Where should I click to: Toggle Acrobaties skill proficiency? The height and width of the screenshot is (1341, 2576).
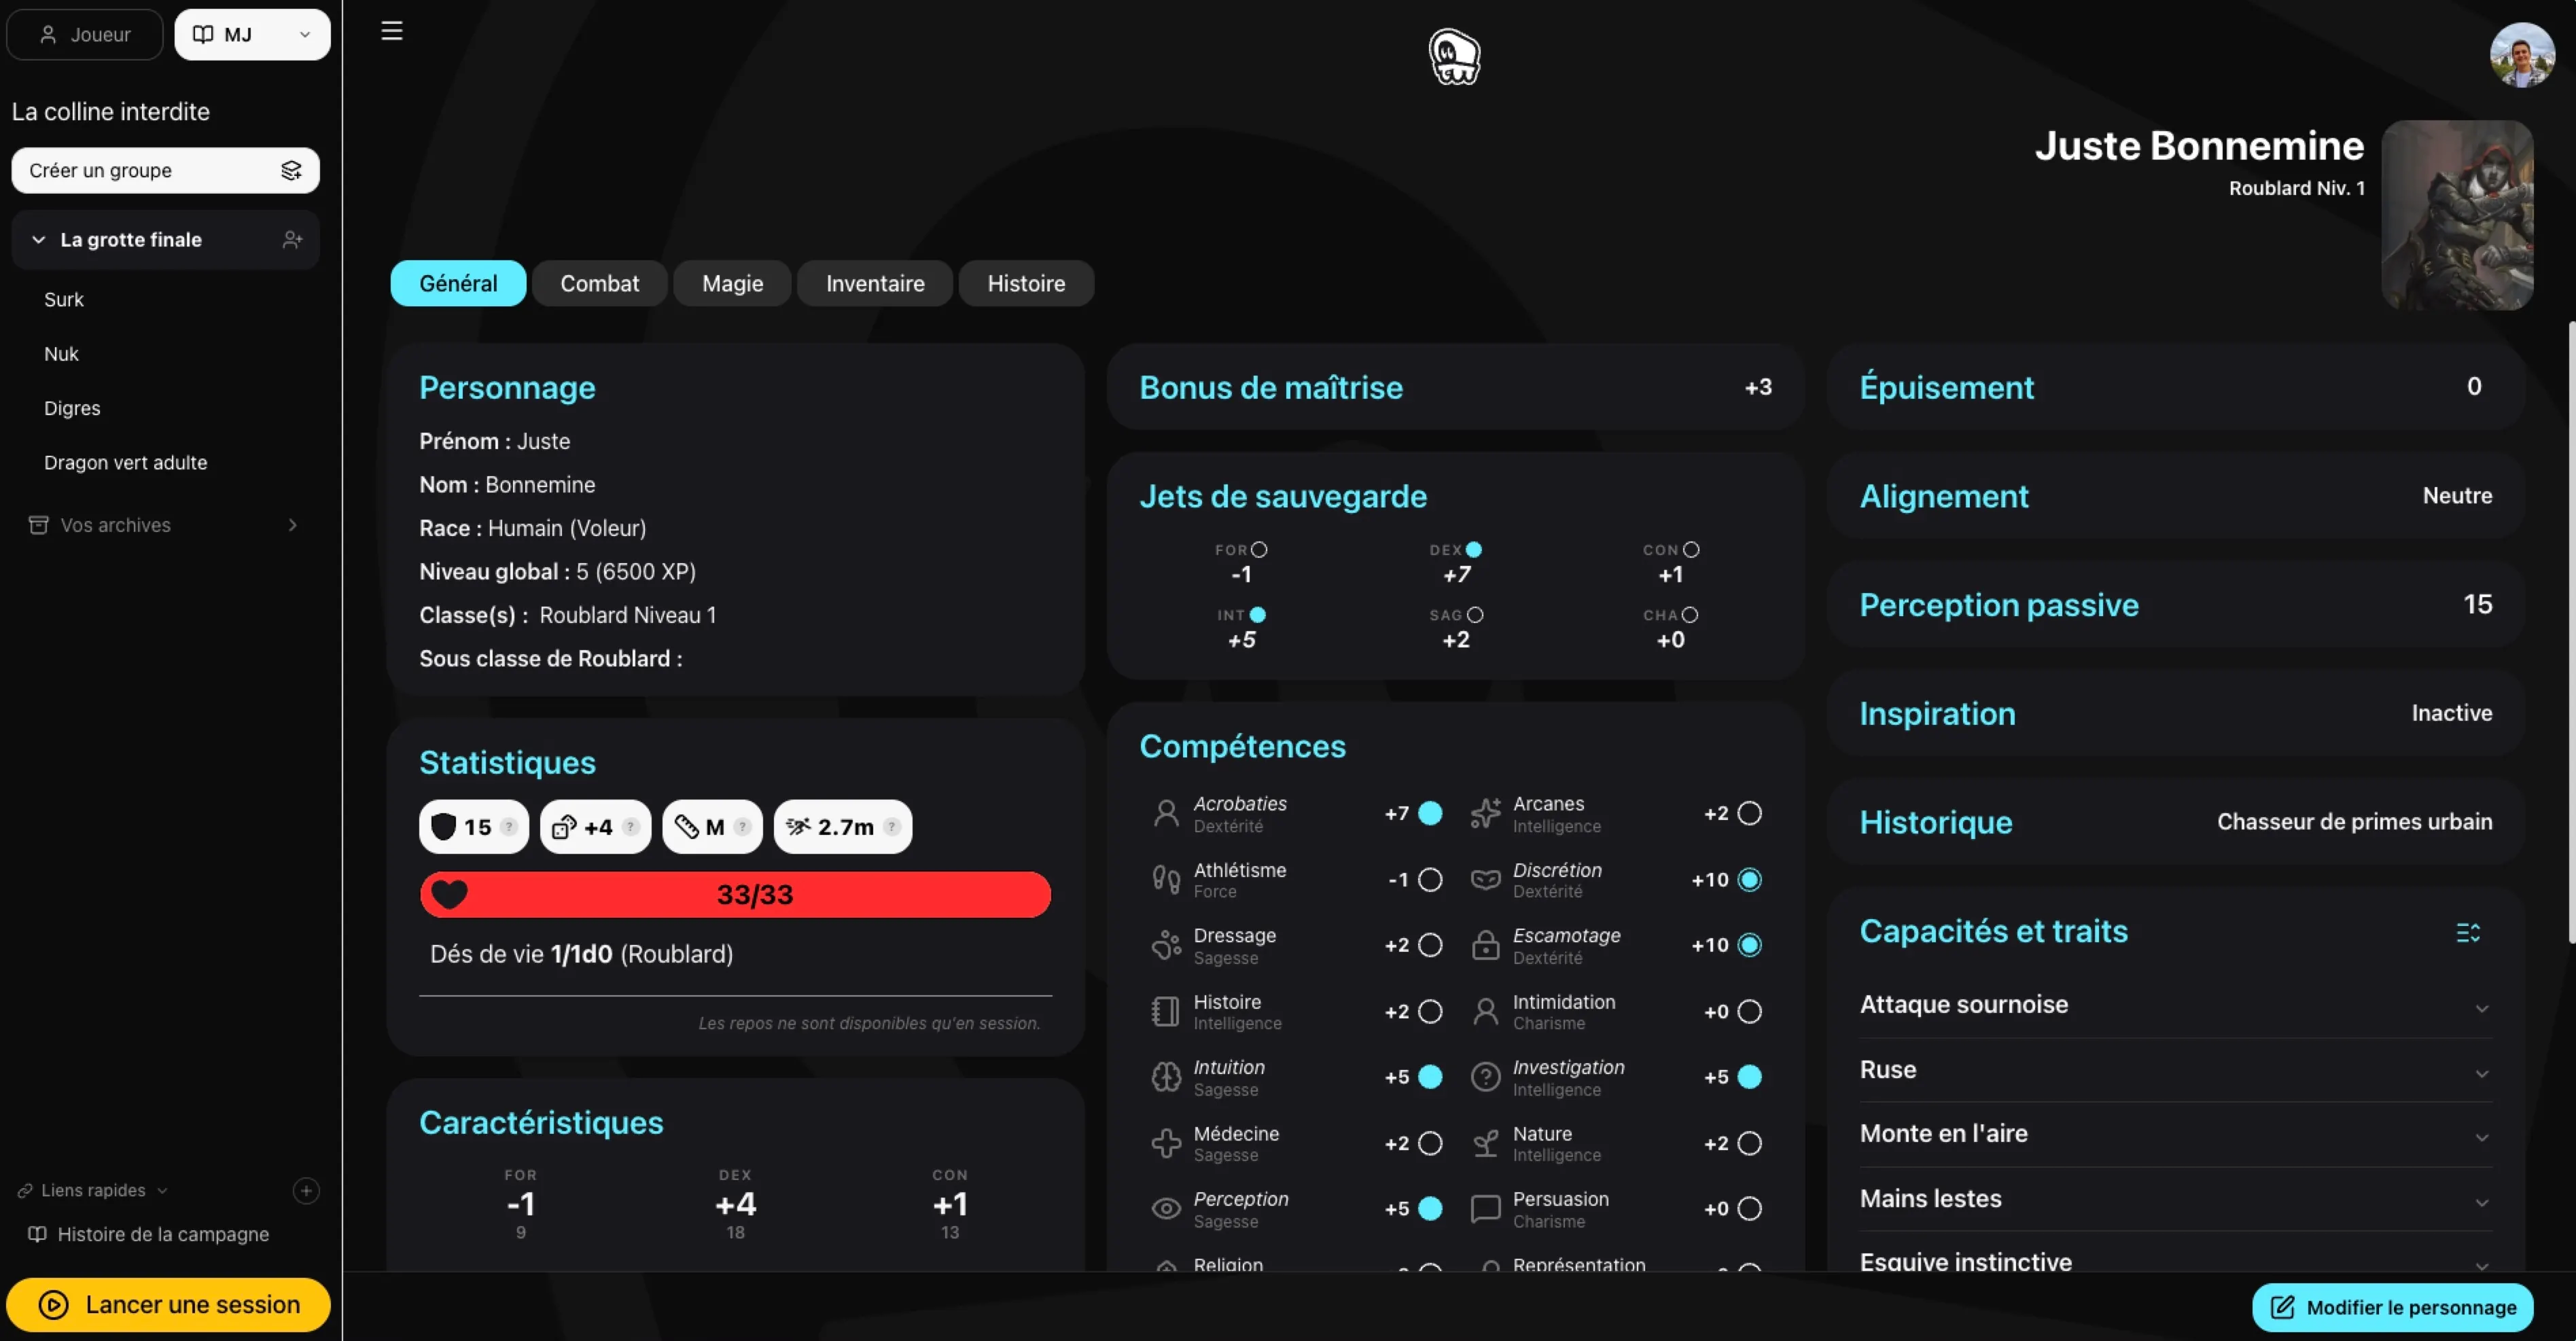click(x=1431, y=814)
